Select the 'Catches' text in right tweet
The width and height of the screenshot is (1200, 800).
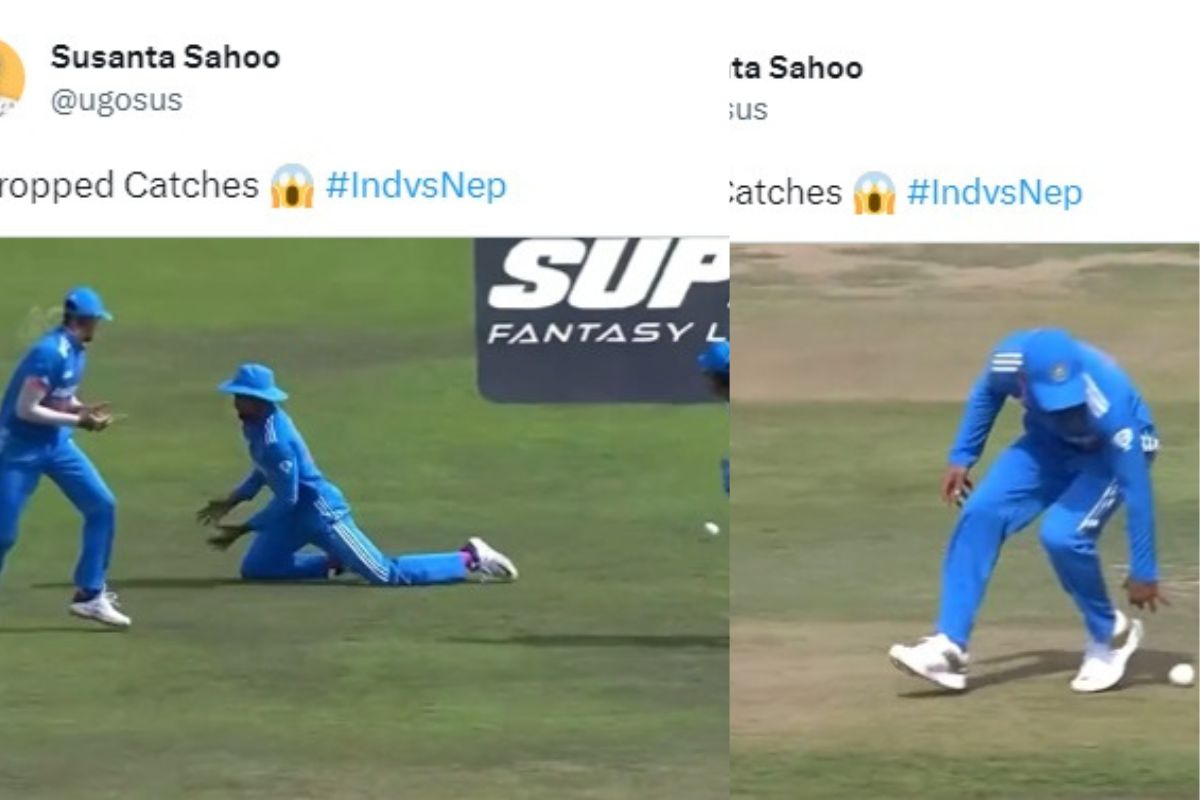786,192
